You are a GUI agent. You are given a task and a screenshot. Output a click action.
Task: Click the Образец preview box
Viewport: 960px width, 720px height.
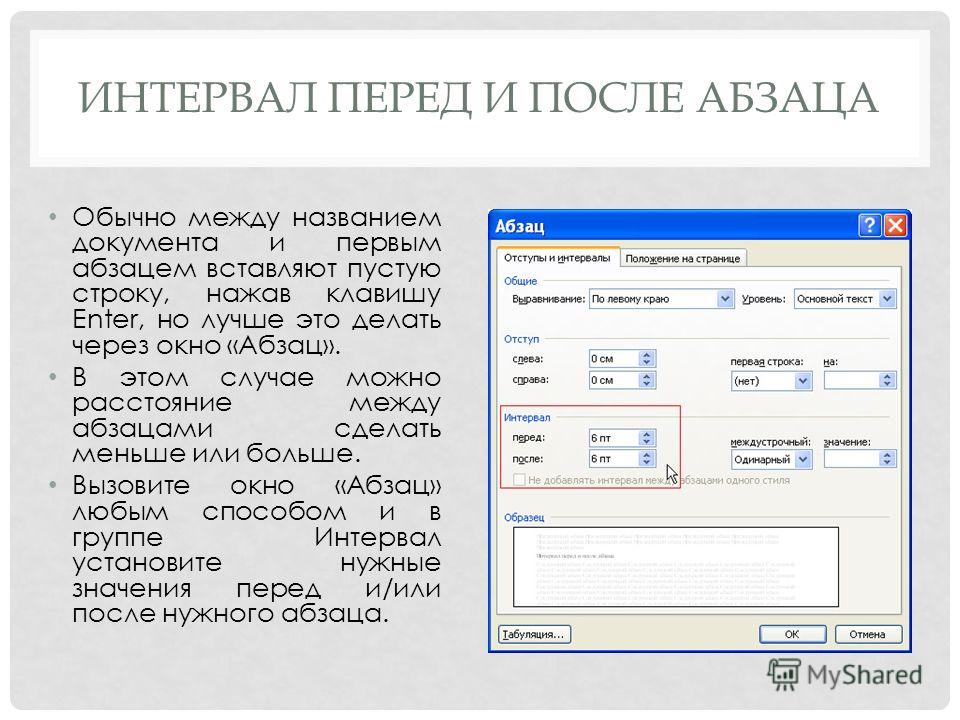point(675,567)
